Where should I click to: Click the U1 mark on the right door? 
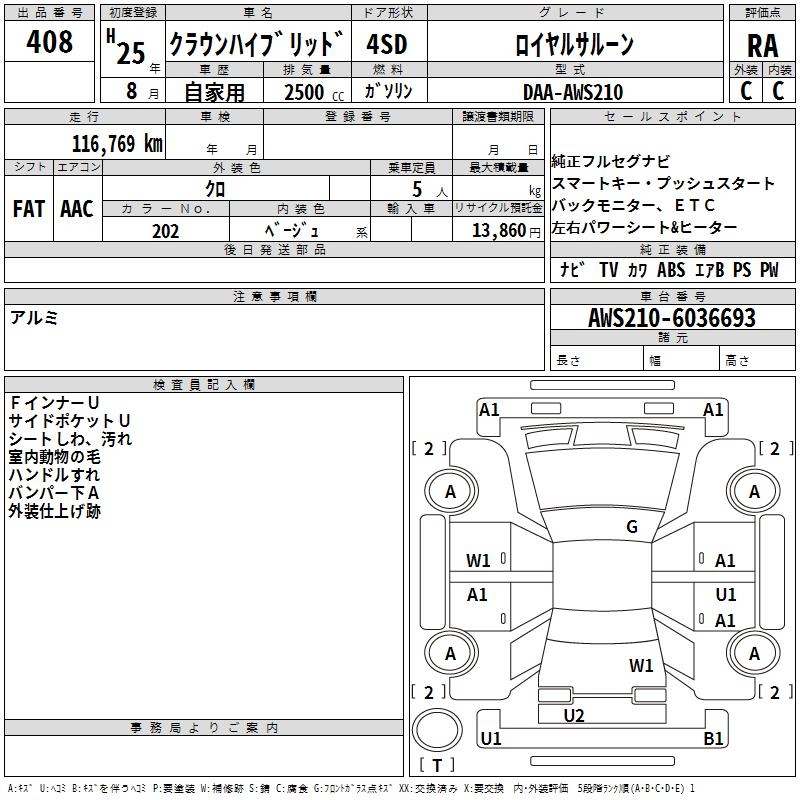[x=725, y=595]
